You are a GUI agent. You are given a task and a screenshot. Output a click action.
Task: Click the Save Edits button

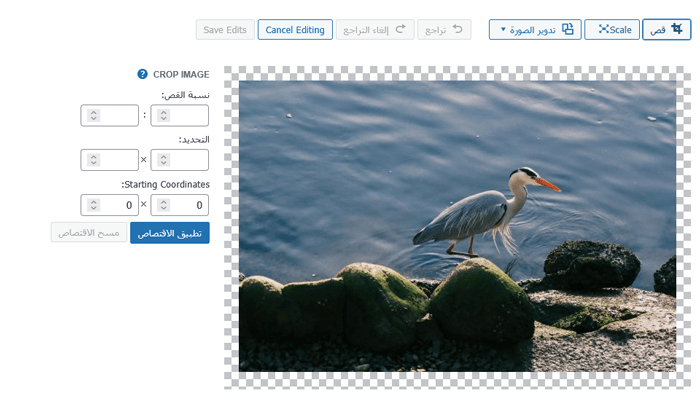click(x=225, y=30)
